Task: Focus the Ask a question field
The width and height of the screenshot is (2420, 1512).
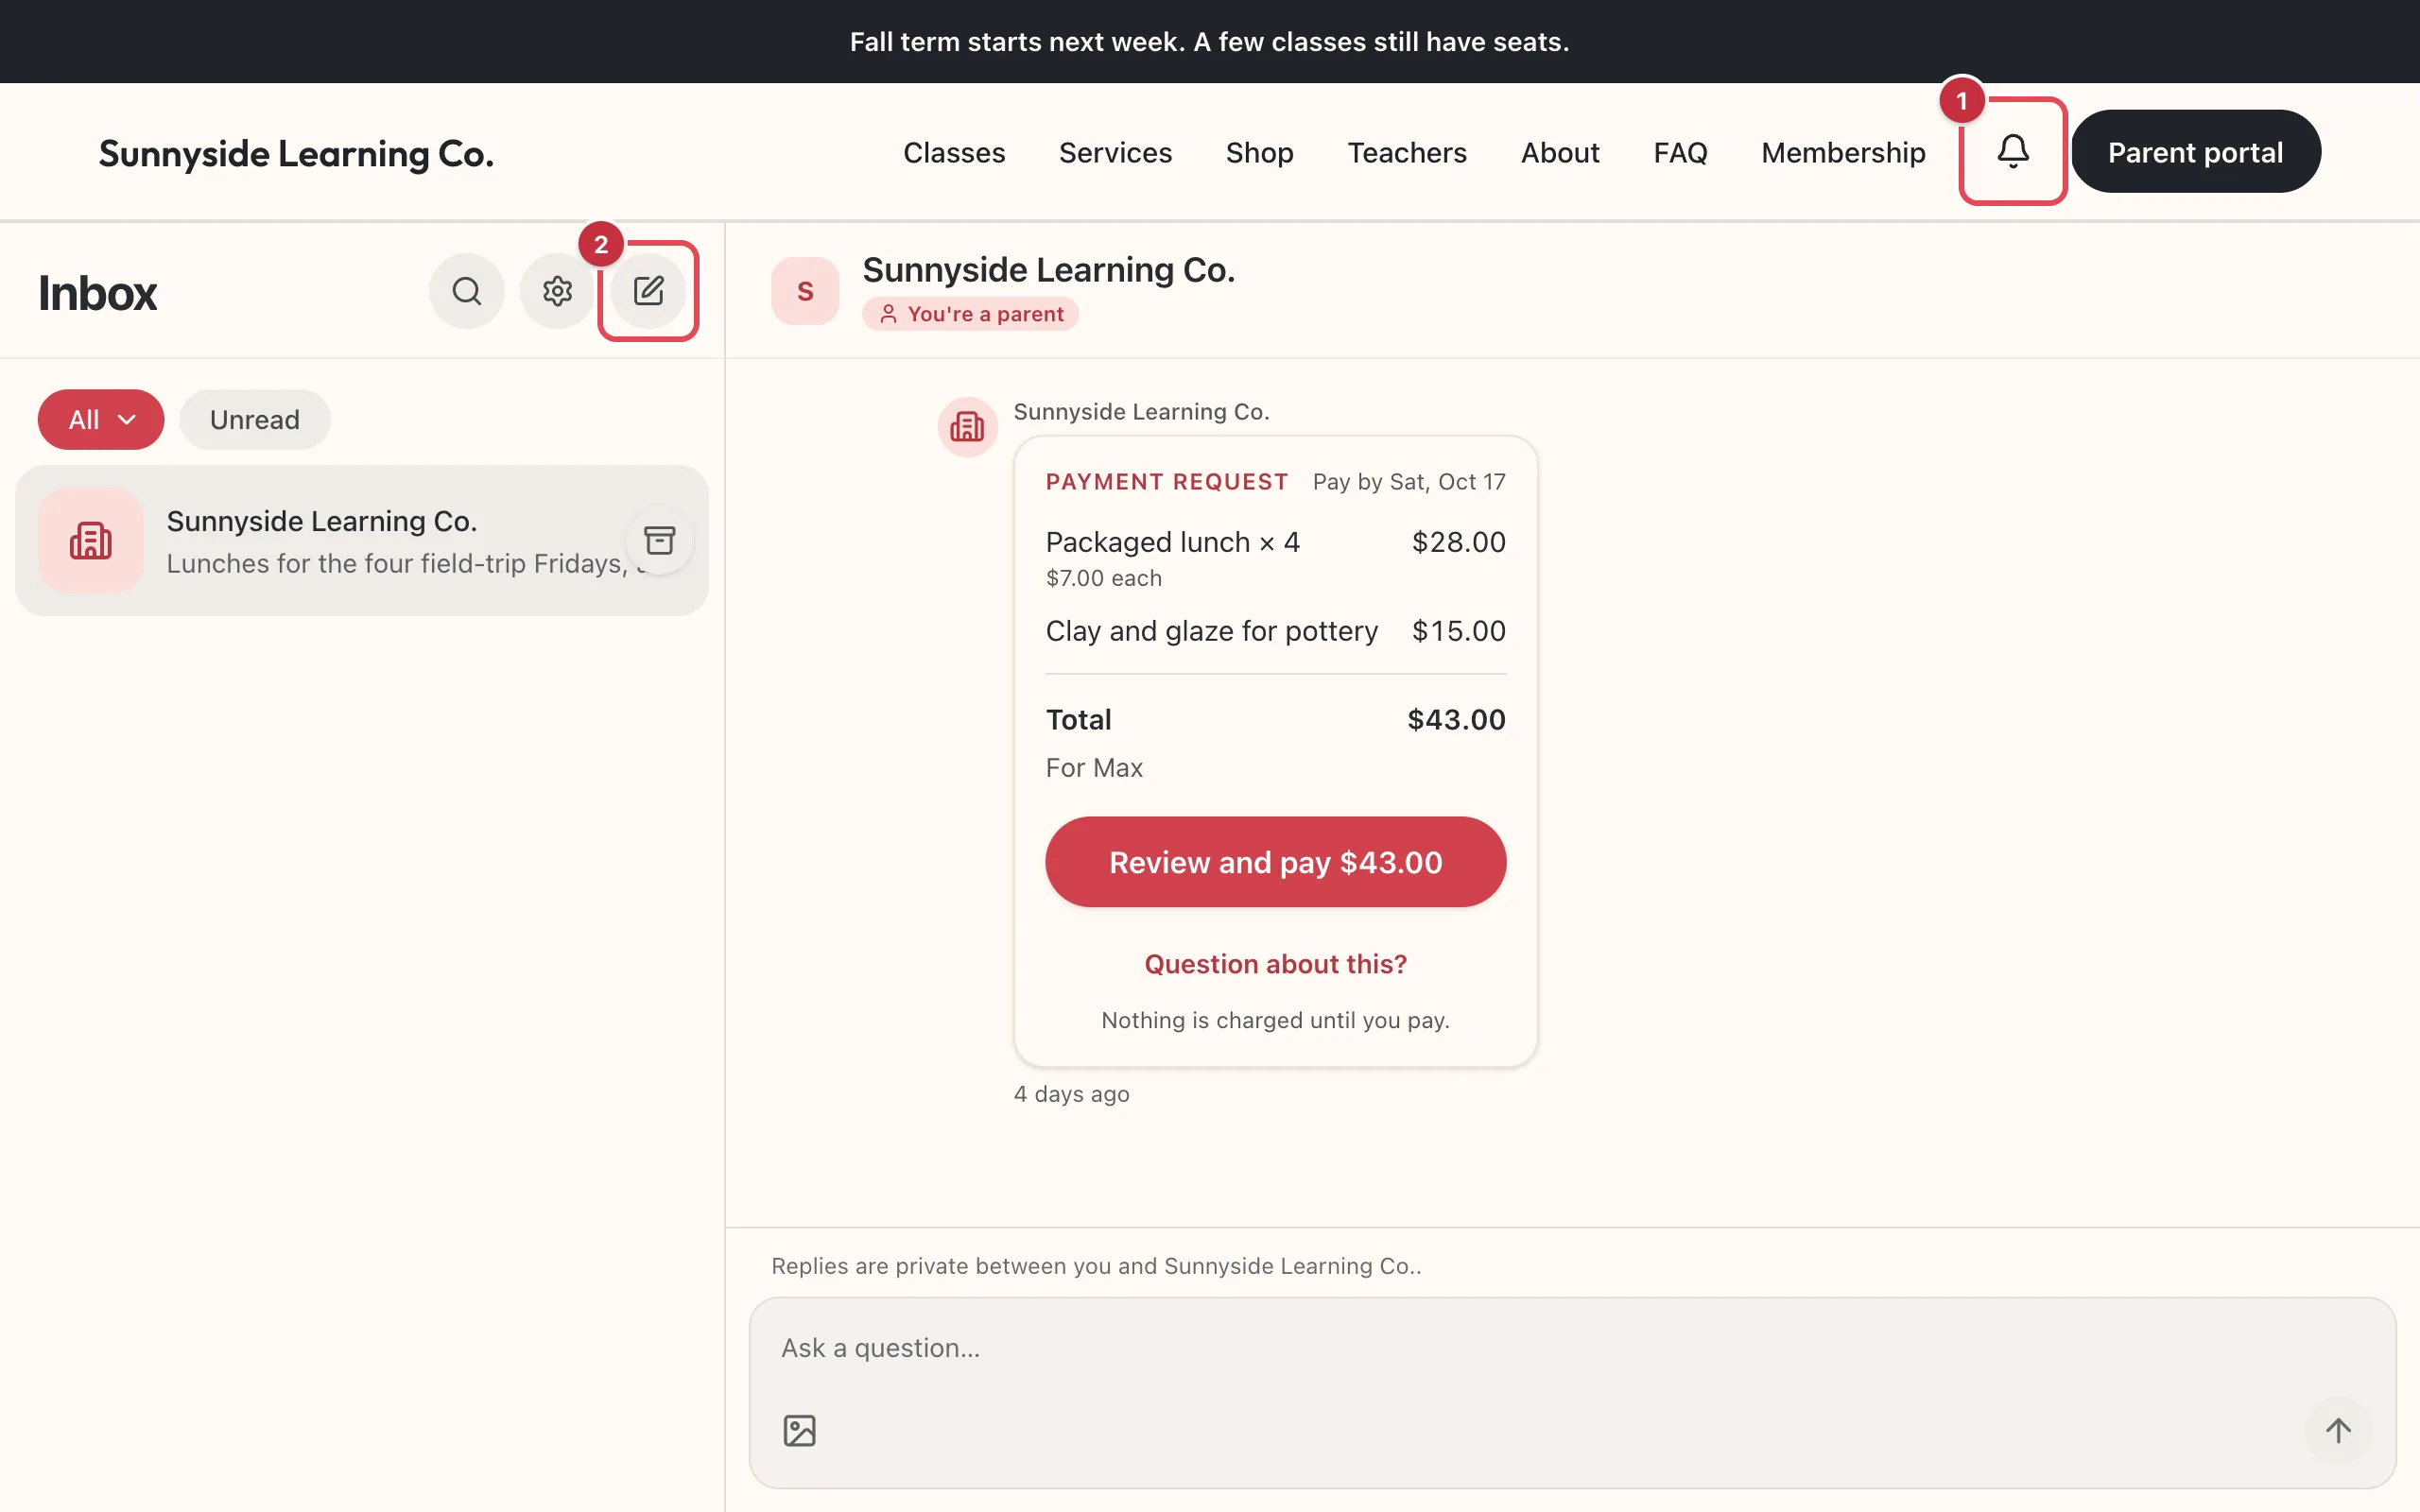Action: (1572, 1348)
